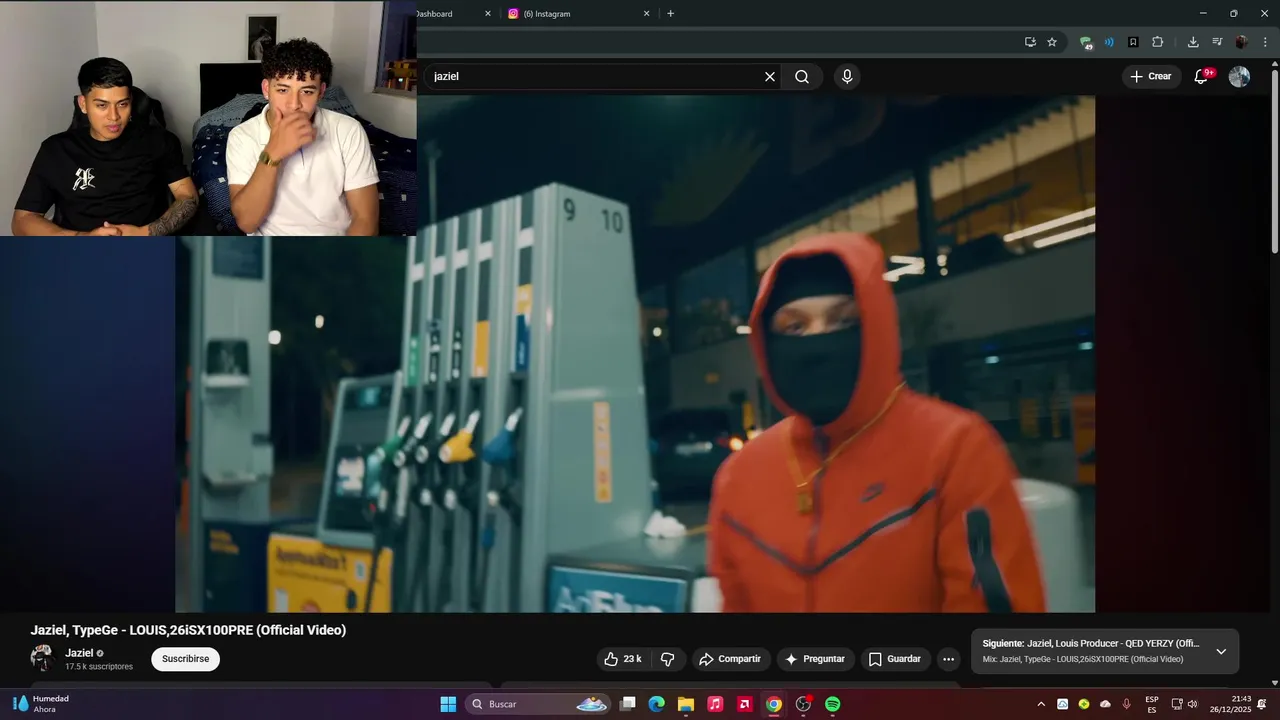Open Task View on the taskbar
This screenshot has height=720, width=1280.
pos(627,704)
